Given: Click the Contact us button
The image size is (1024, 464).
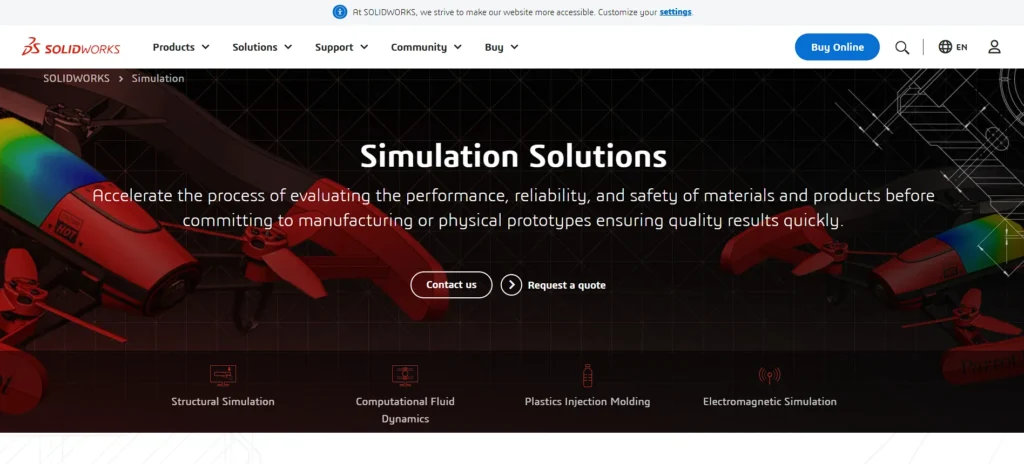Looking at the screenshot, I should tap(451, 285).
